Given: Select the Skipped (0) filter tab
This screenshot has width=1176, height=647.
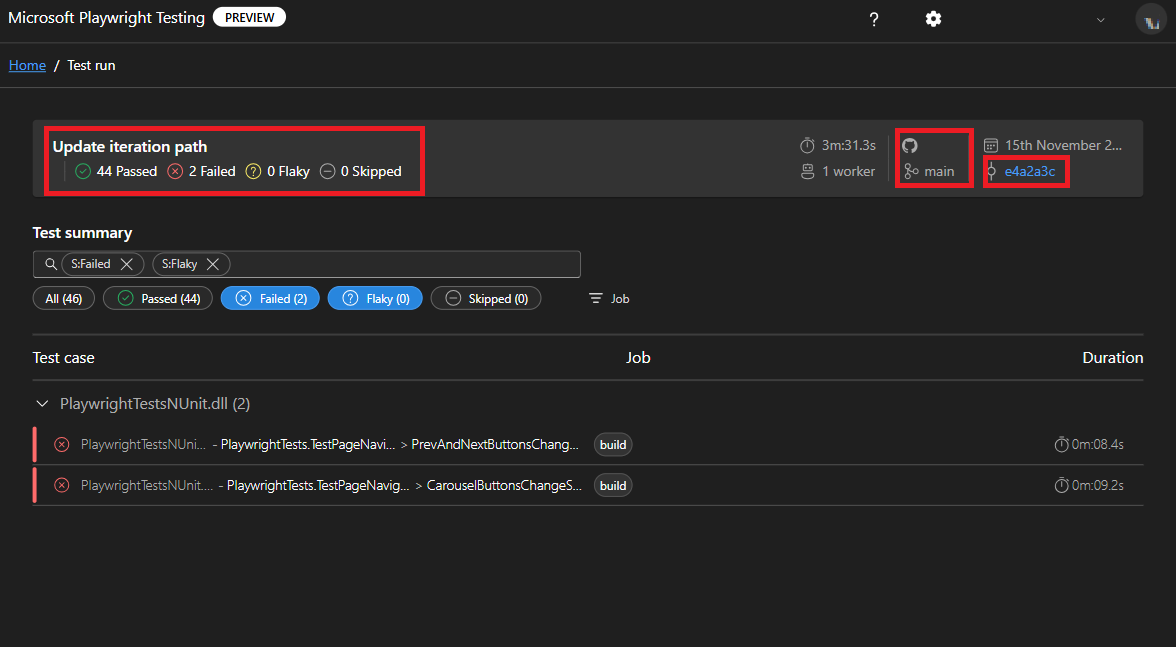Looking at the screenshot, I should (486, 298).
